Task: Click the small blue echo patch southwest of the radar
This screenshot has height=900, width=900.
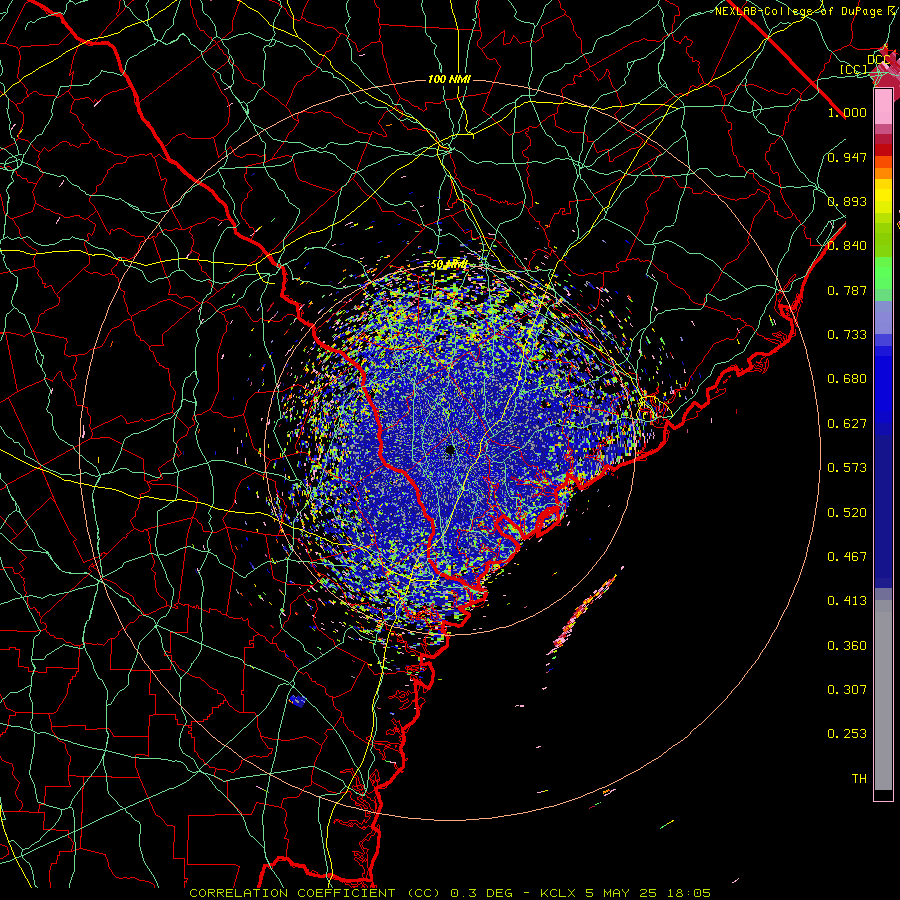Action: 297,700
